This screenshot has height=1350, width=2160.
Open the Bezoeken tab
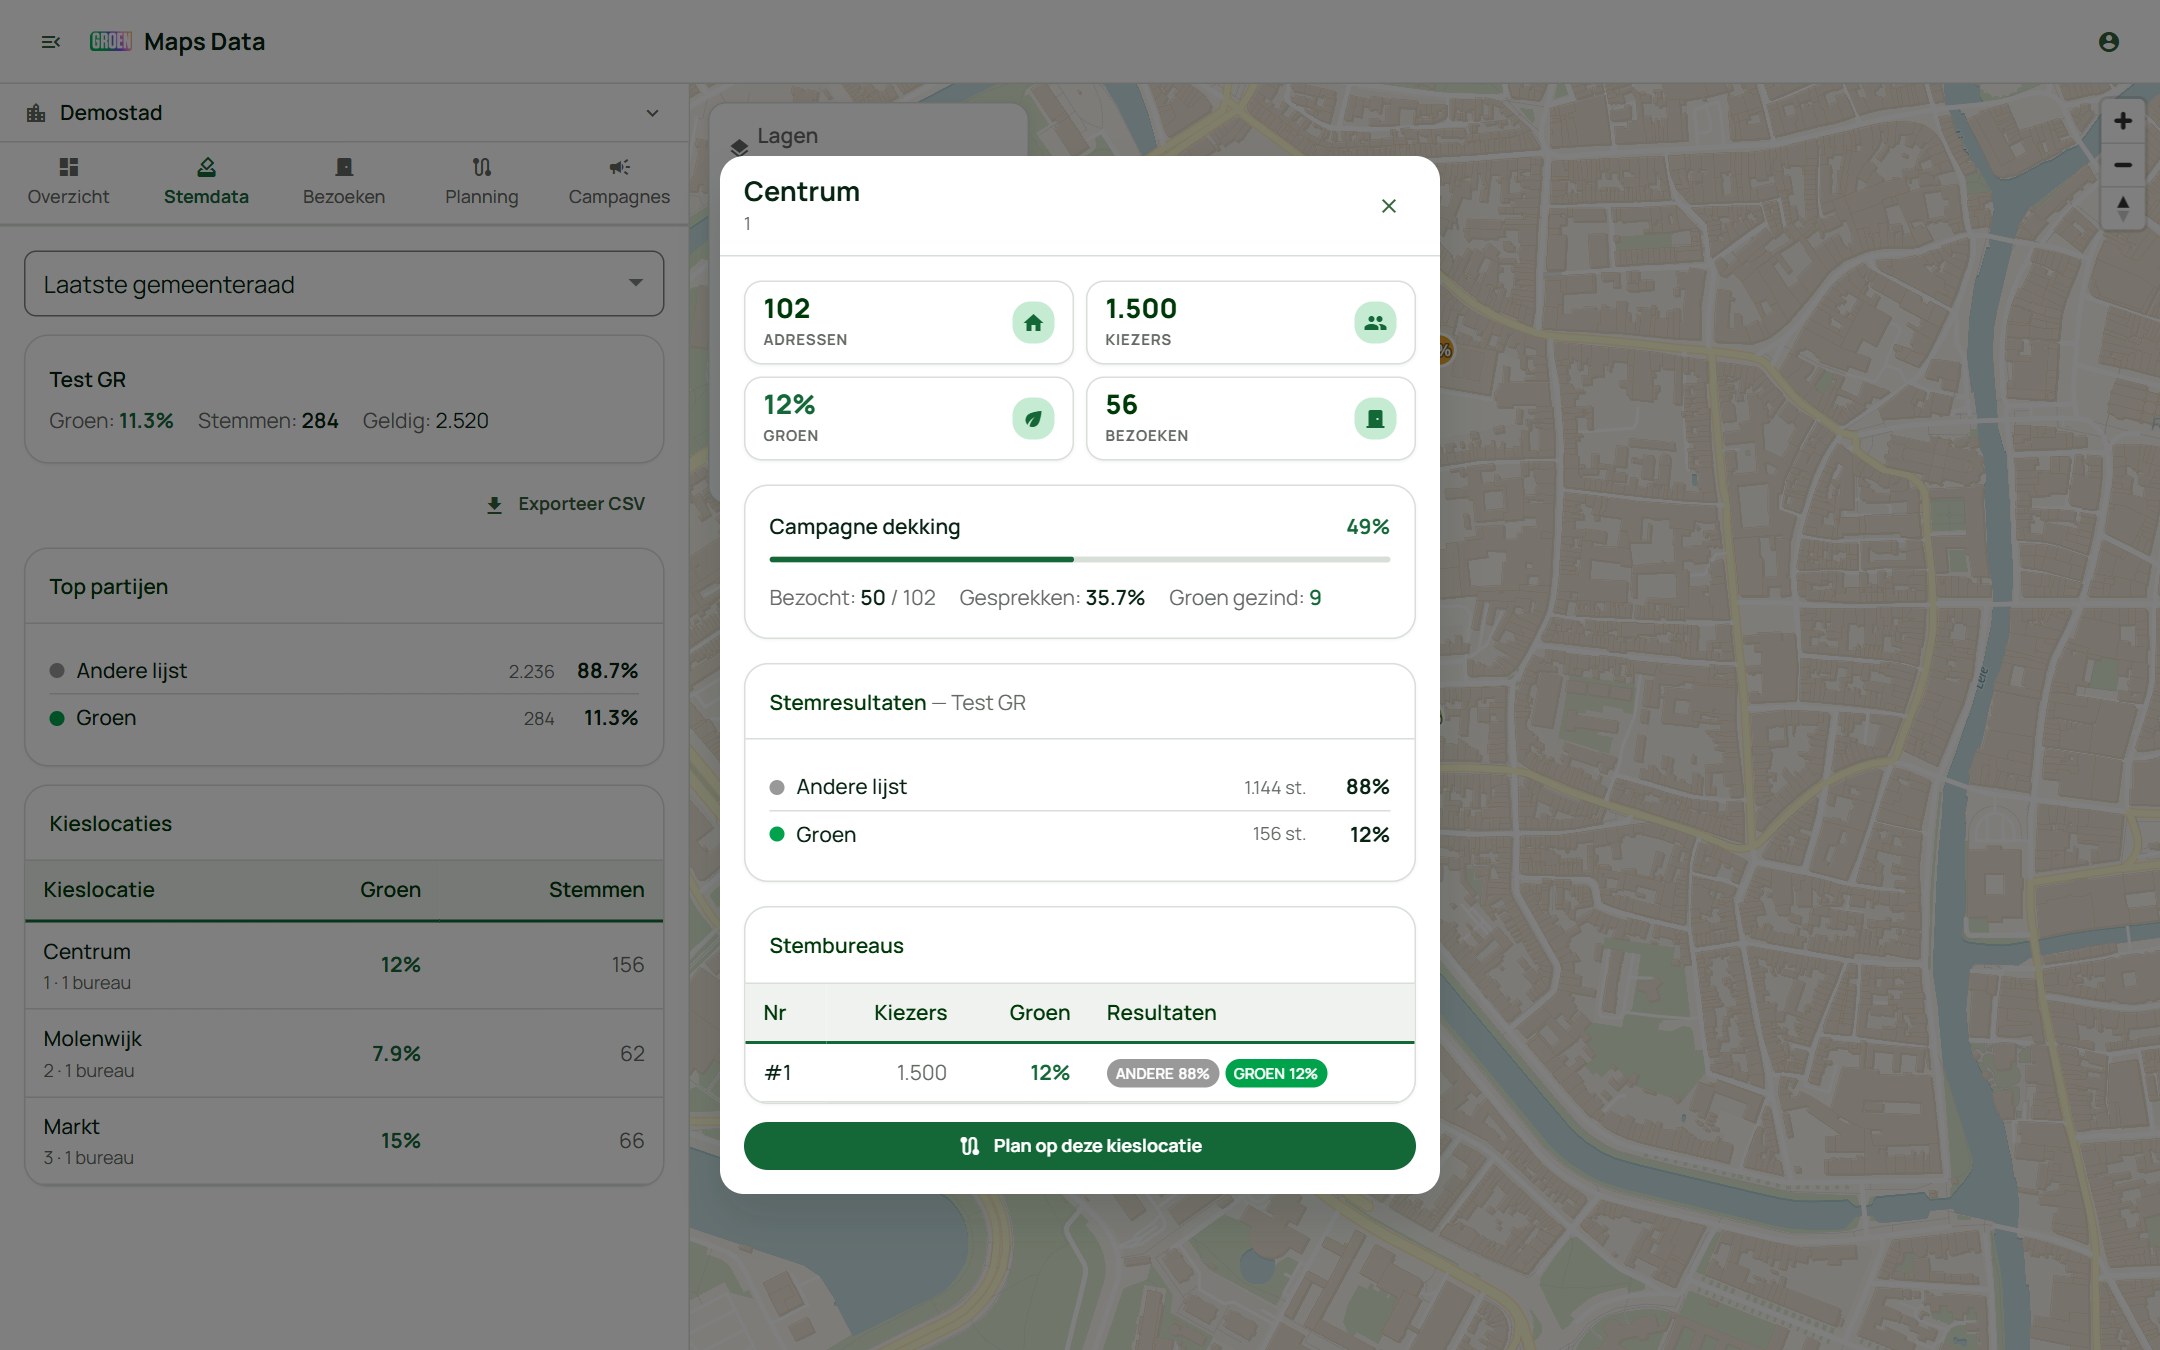point(344,182)
